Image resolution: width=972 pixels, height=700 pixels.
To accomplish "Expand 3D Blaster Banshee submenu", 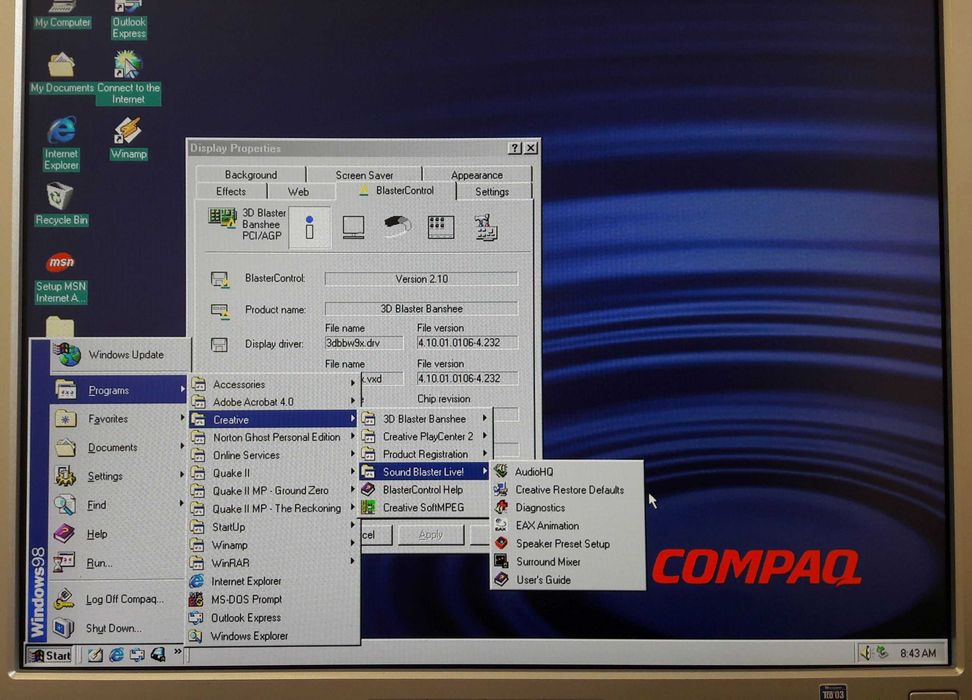I will pos(424,419).
